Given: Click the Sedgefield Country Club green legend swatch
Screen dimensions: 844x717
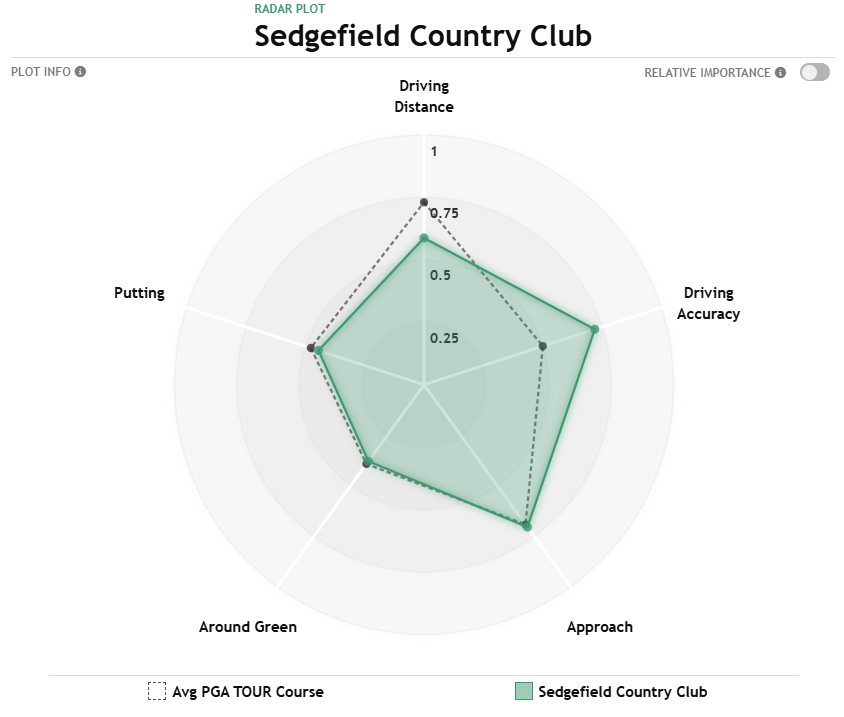Looking at the screenshot, I should [x=524, y=691].
